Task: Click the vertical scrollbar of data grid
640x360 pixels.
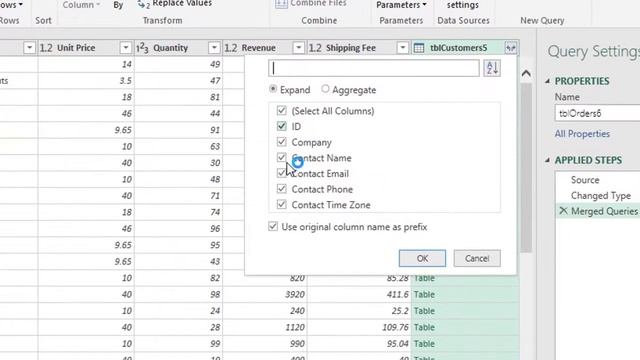Action: tap(526, 167)
